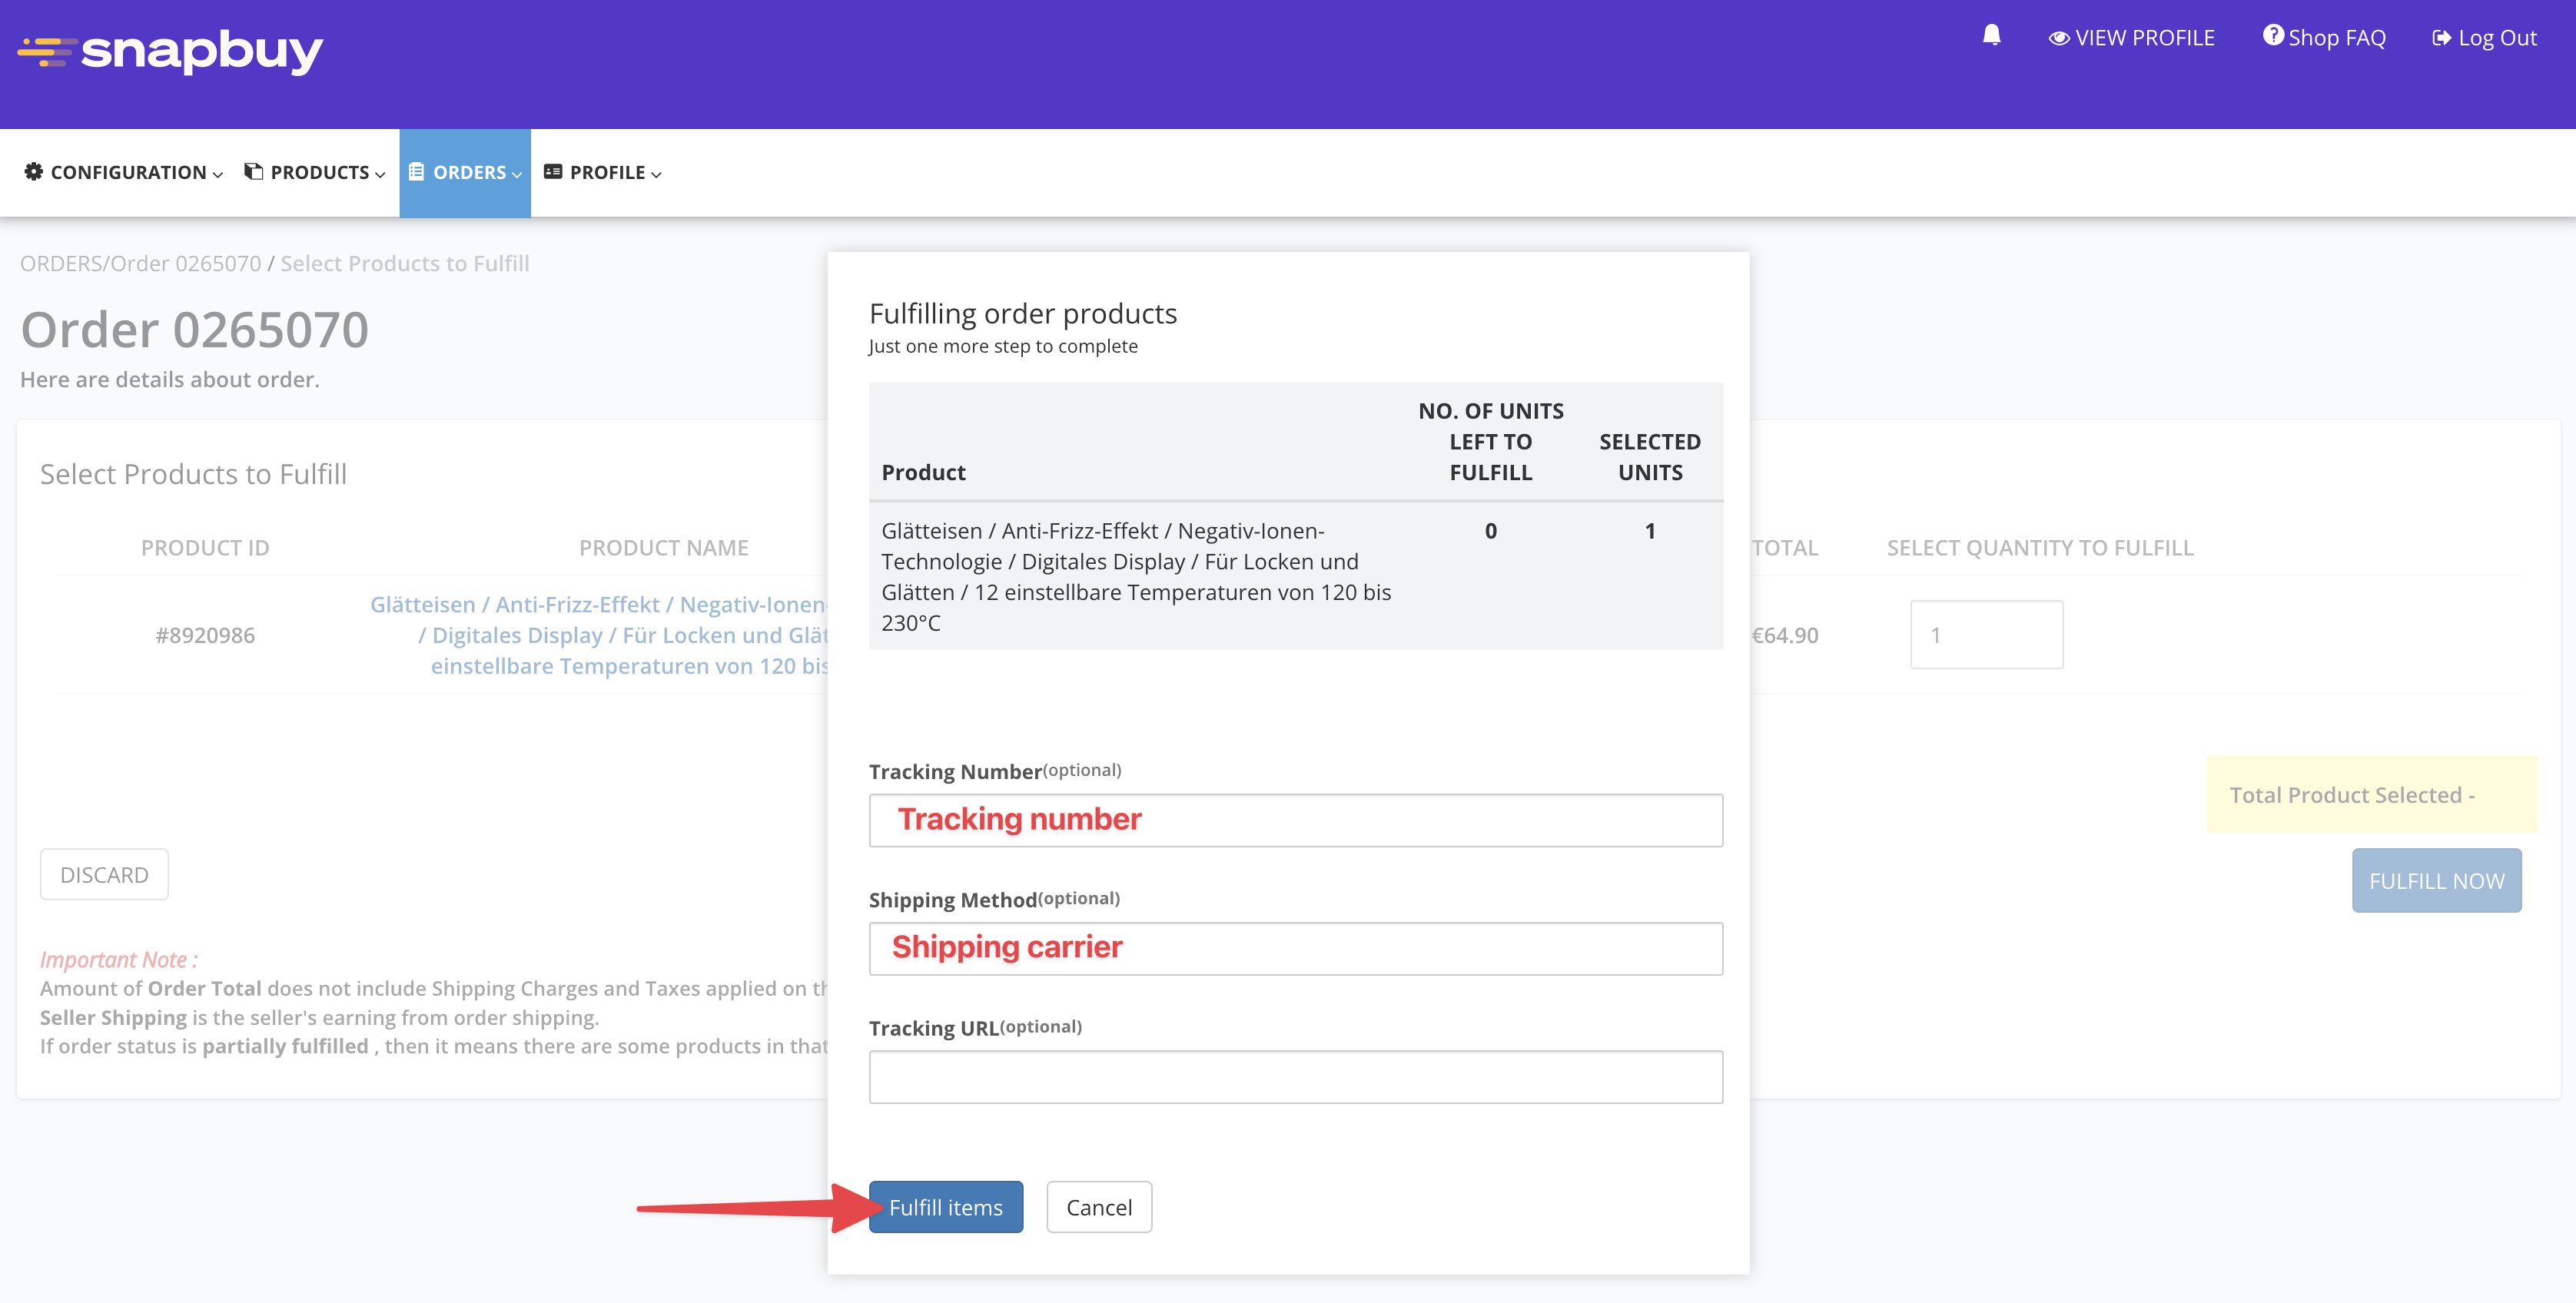This screenshot has width=2576, height=1303.
Task: Expand the Products dropdown chevron
Action: point(380,174)
